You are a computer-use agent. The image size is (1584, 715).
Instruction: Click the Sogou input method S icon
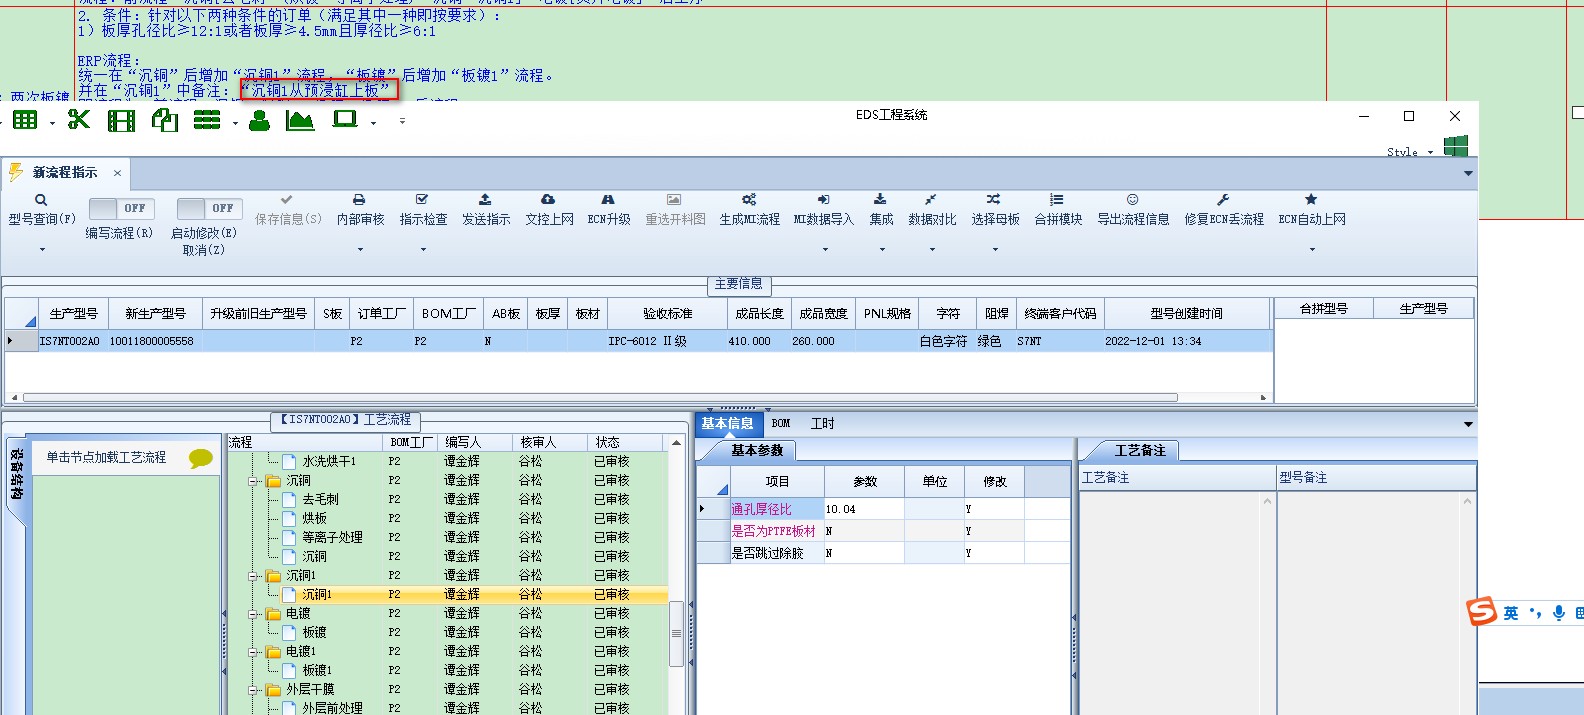1482,611
